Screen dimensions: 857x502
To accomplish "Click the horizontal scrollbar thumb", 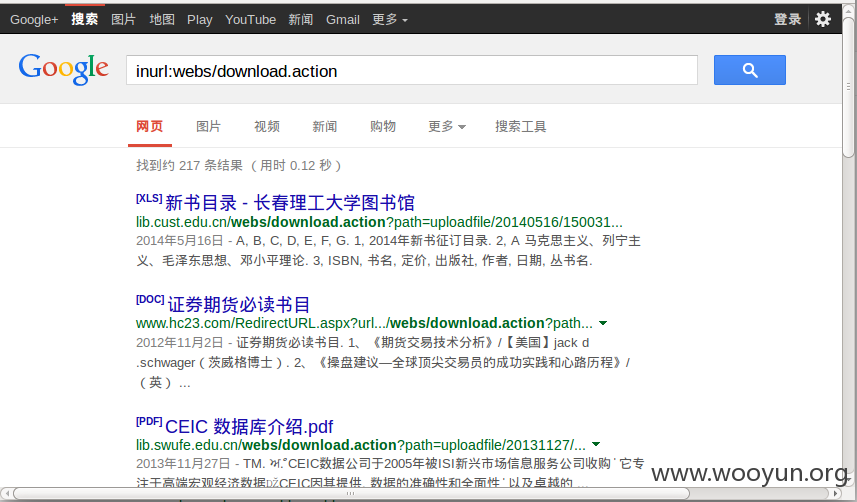I will coord(351,493).
